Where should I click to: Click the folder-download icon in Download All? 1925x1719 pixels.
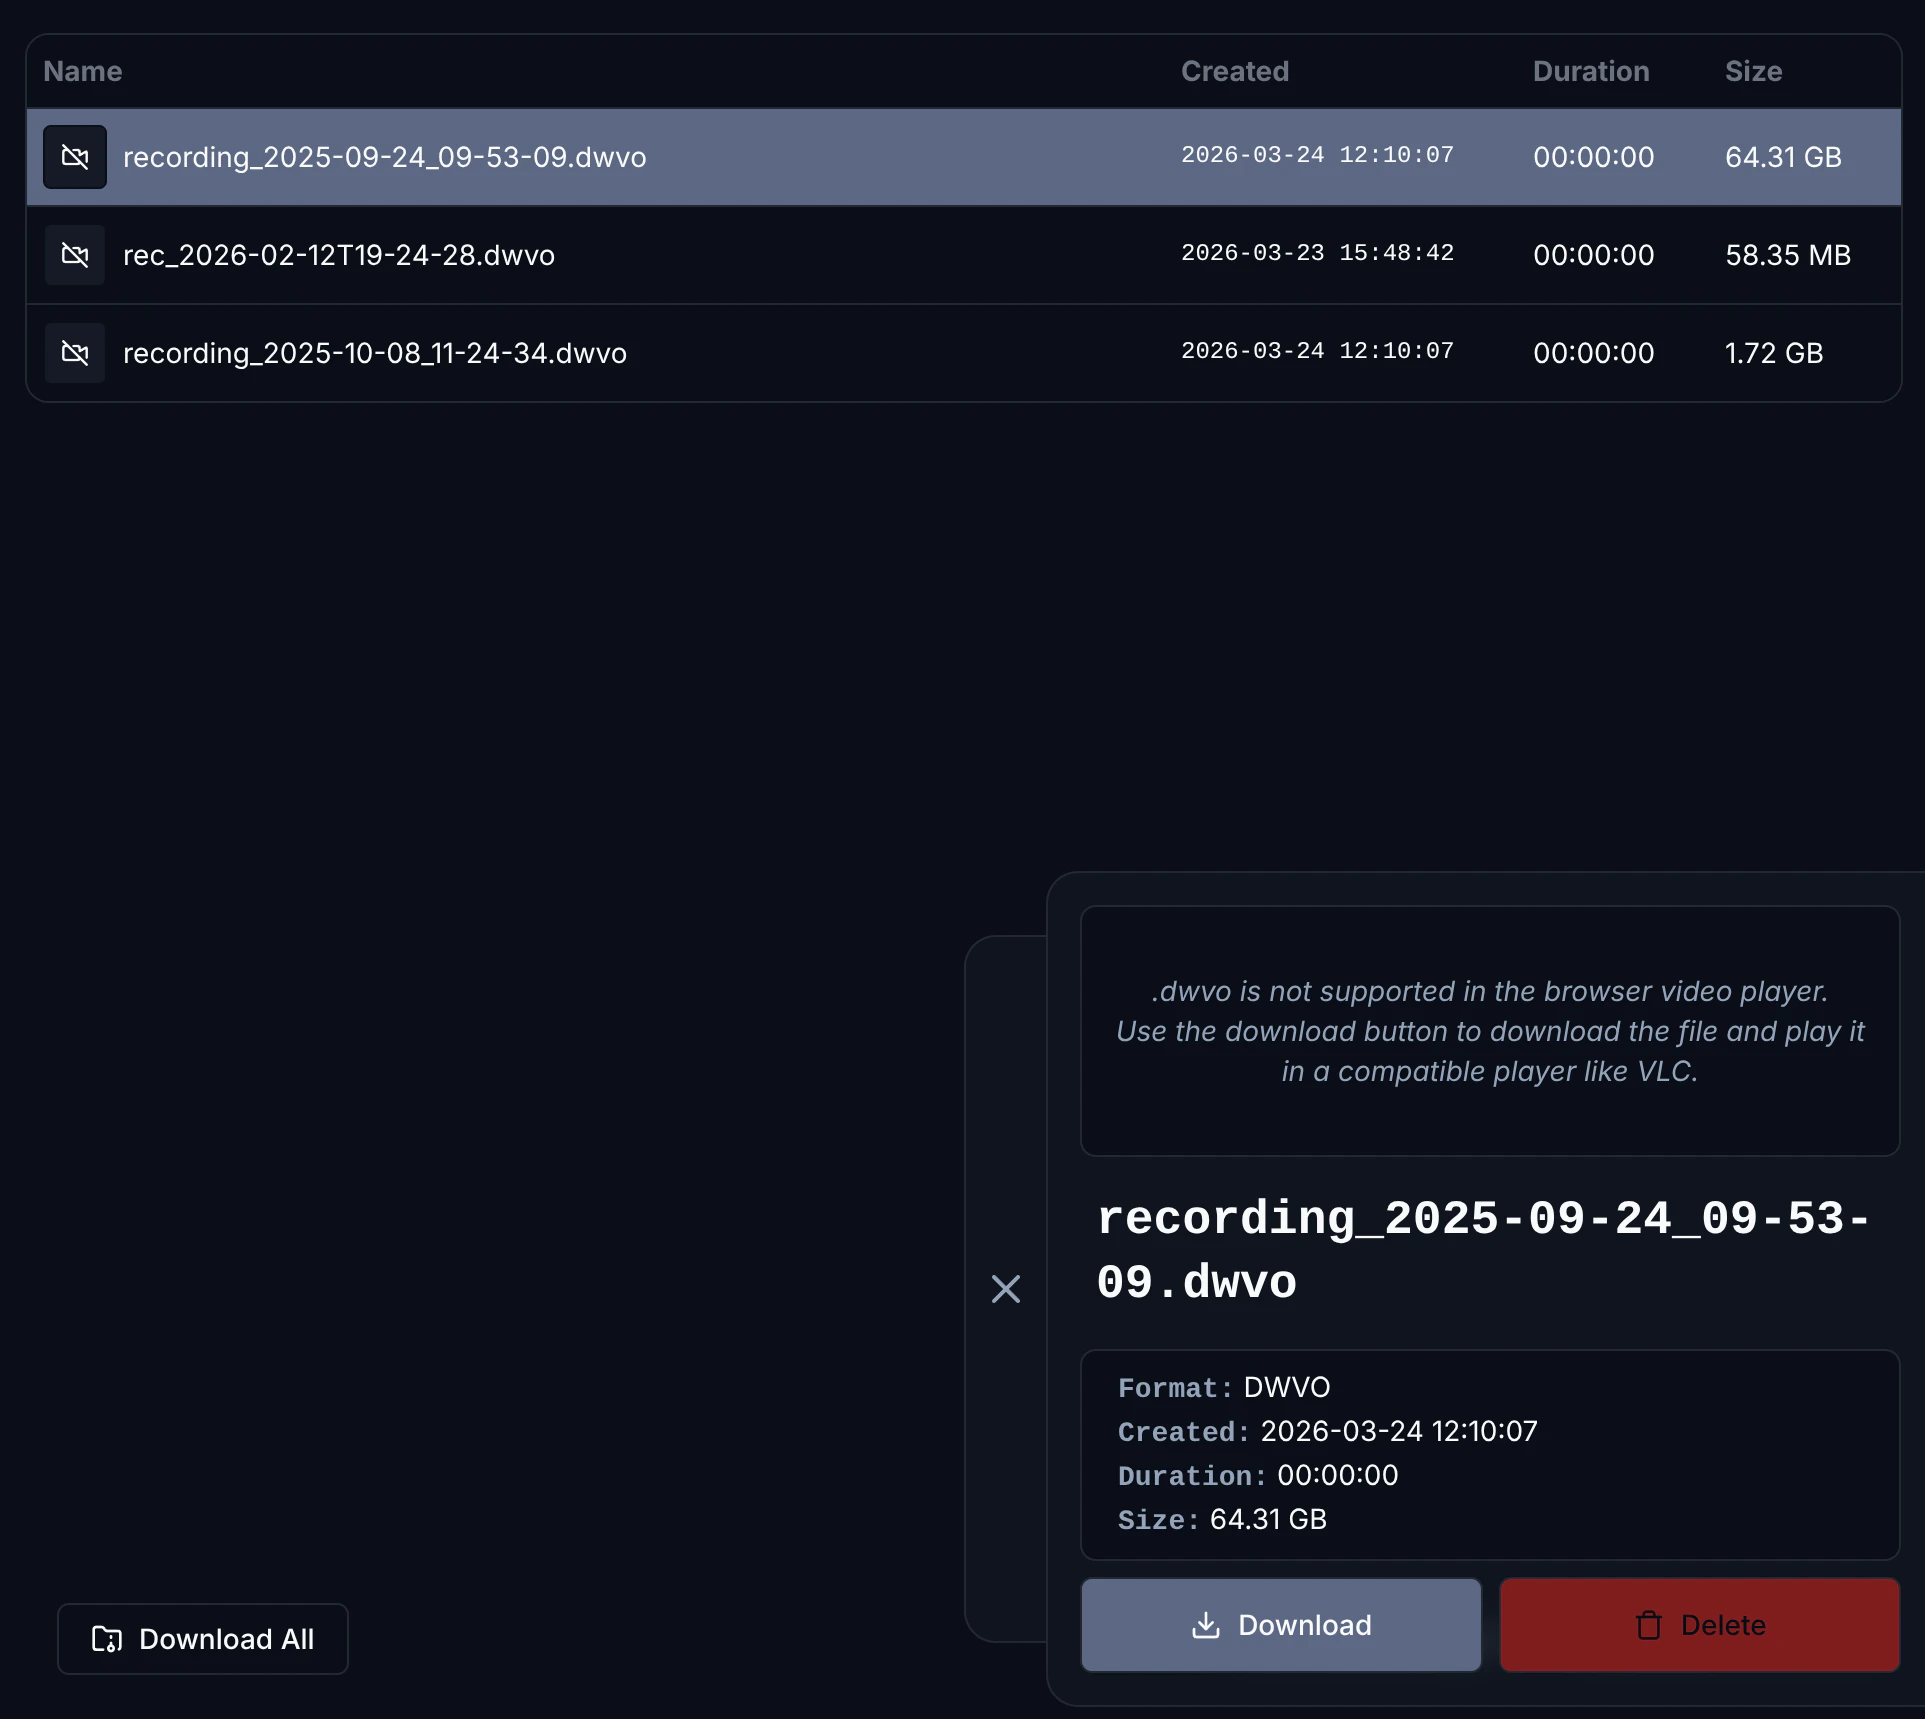pyautogui.click(x=105, y=1638)
